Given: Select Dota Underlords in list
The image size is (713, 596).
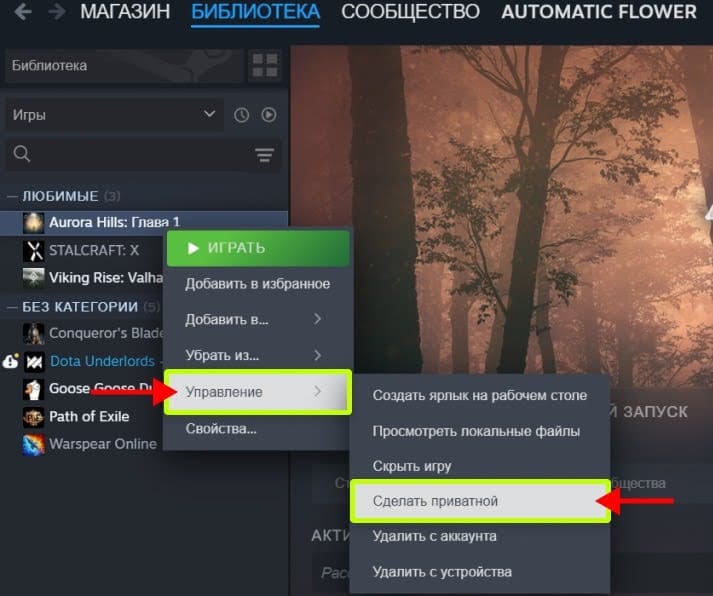Looking at the screenshot, I should (x=102, y=361).
